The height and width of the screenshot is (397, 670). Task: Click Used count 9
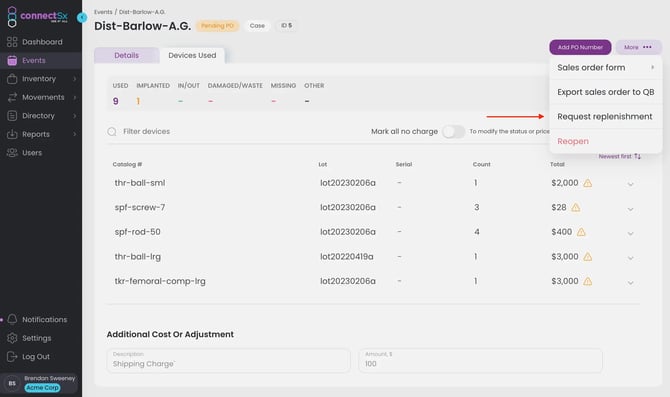click(x=115, y=101)
